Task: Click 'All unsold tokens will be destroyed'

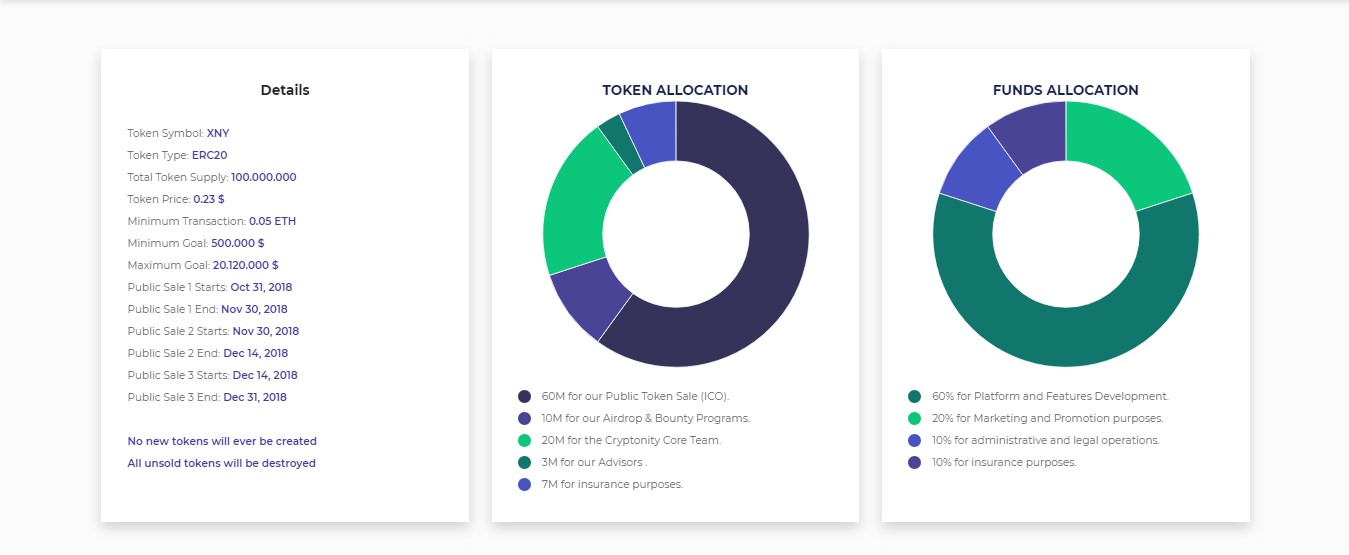Action: point(221,463)
